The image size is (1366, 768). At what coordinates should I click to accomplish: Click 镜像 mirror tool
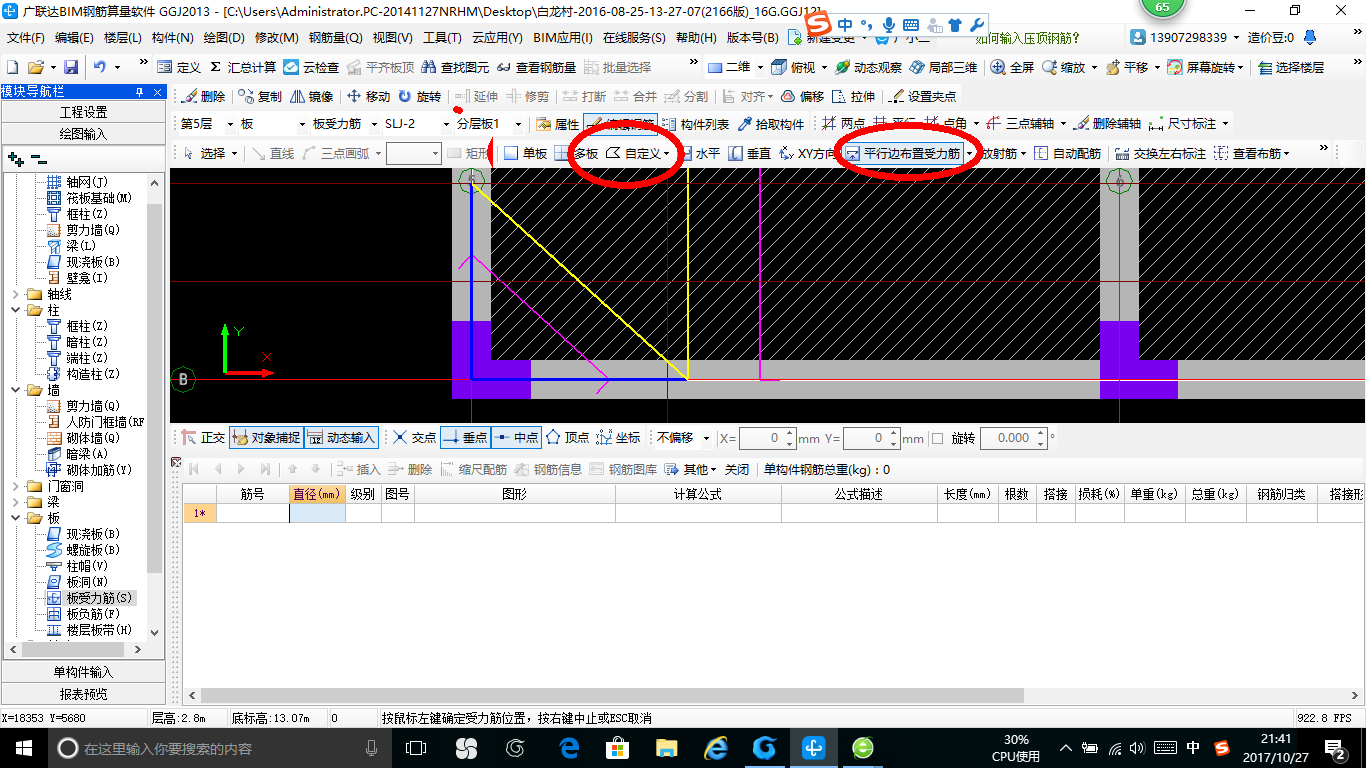pyautogui.click(x=312, y=96)
